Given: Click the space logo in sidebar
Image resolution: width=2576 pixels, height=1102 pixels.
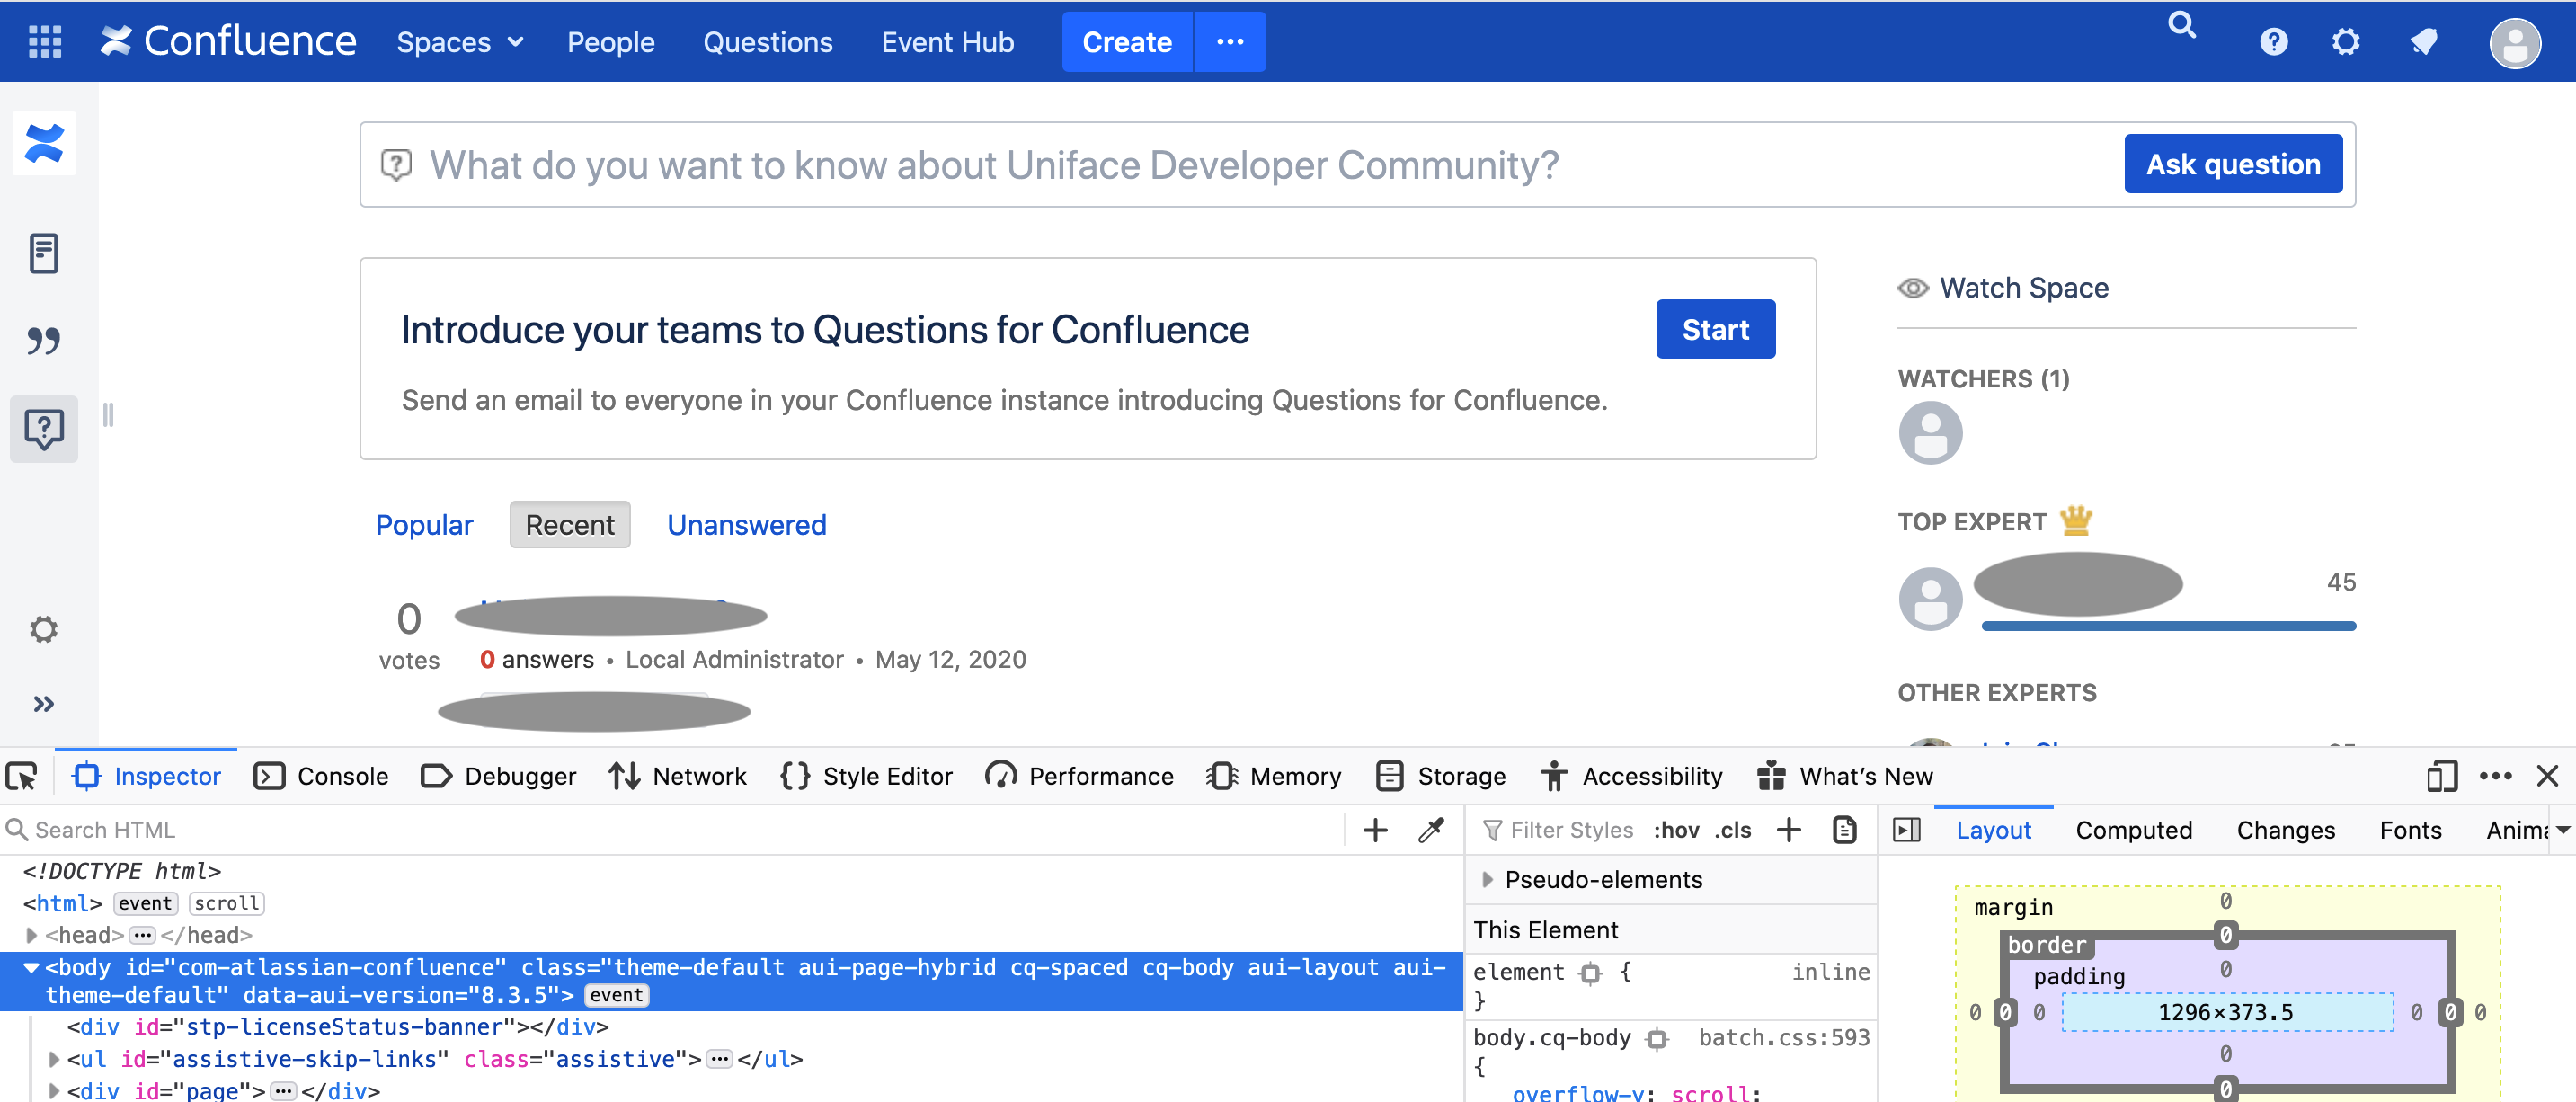Looking at the screenshot, I should click(44, 143).
